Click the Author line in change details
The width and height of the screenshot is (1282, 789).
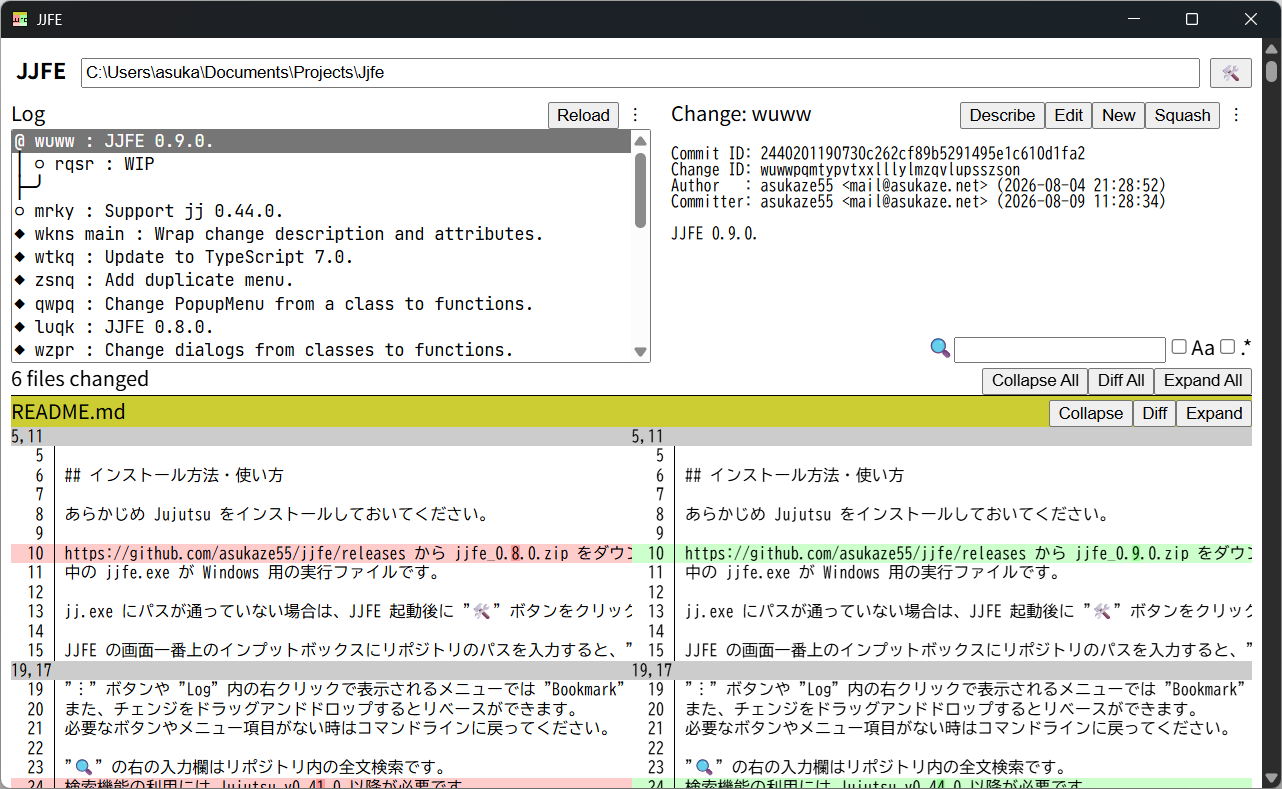point(918,186)
